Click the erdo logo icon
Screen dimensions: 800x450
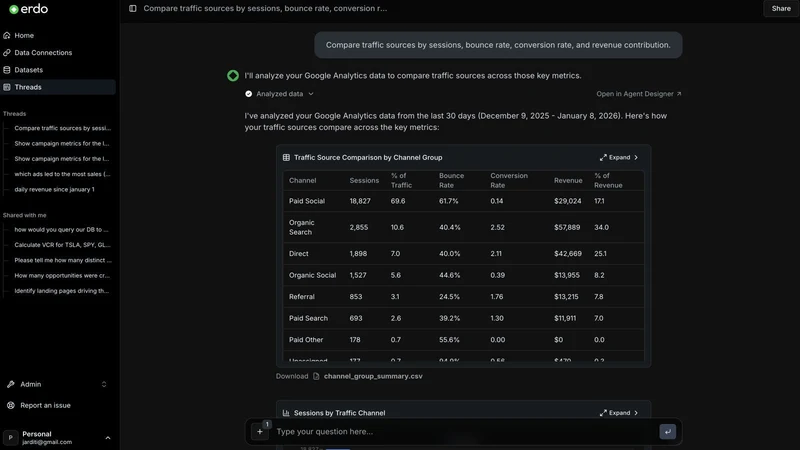tap(14, 9)
